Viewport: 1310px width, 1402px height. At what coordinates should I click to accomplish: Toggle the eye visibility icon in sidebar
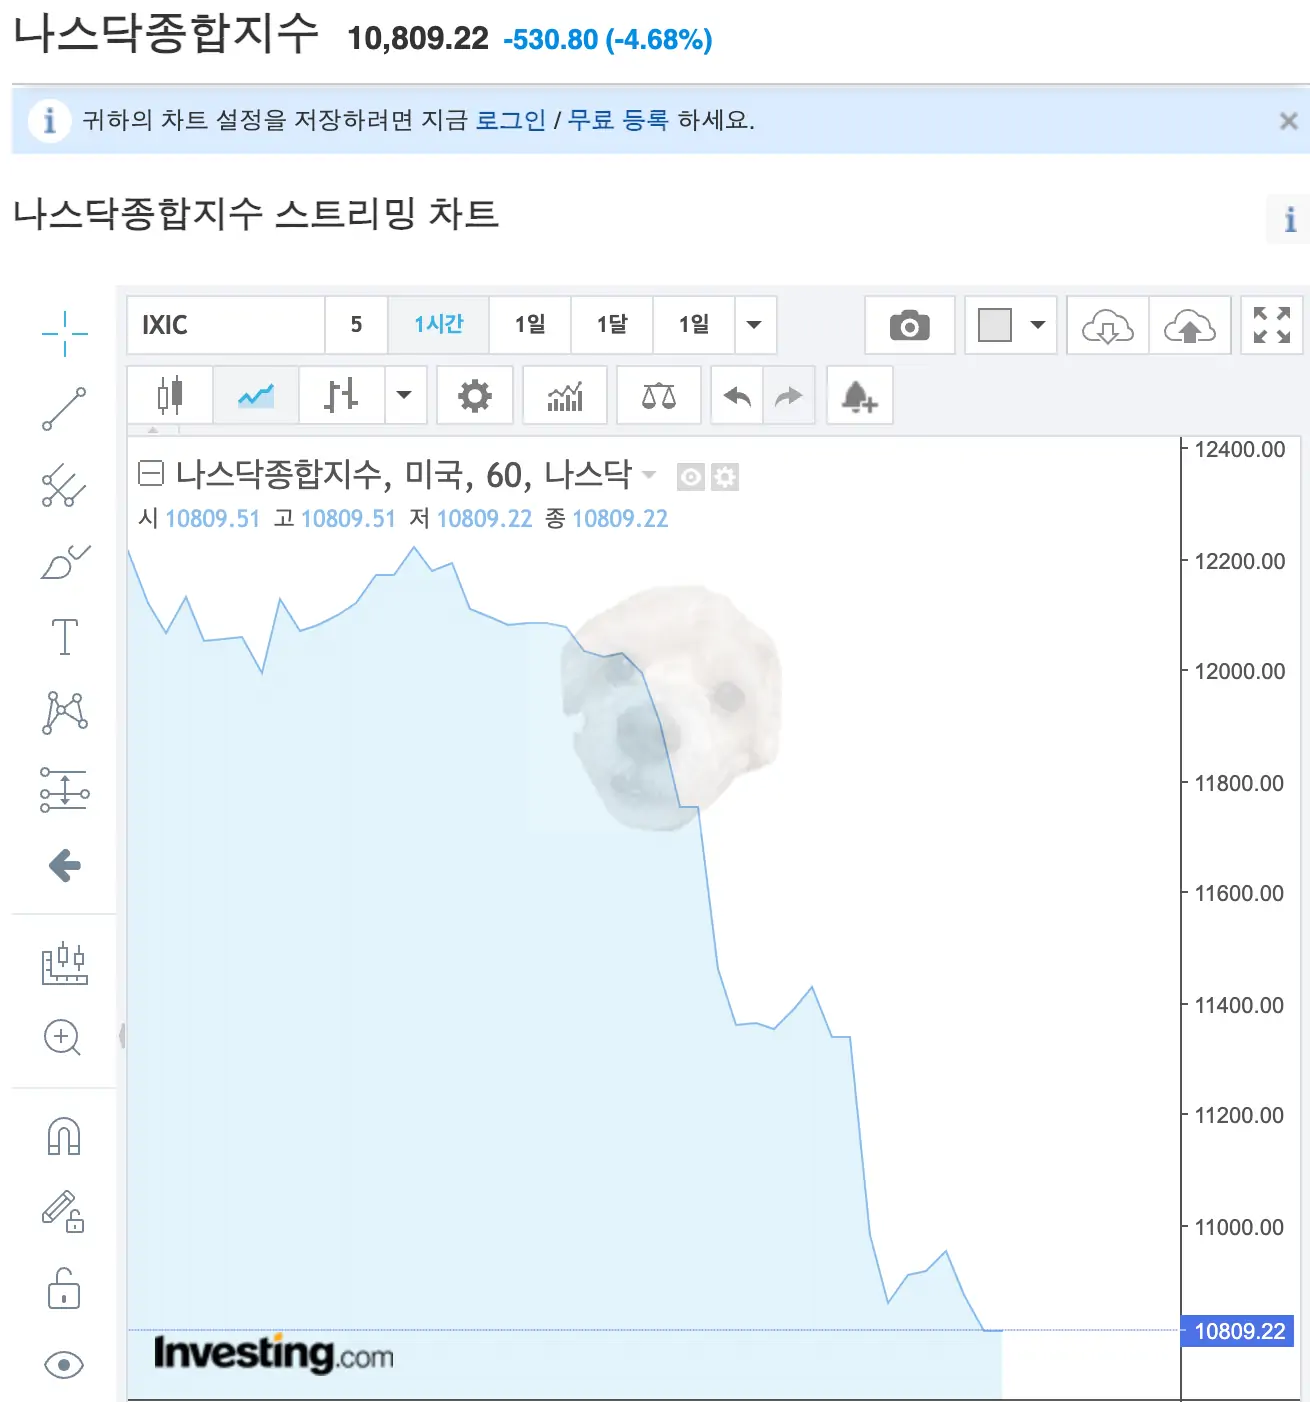click(63, 1364)
